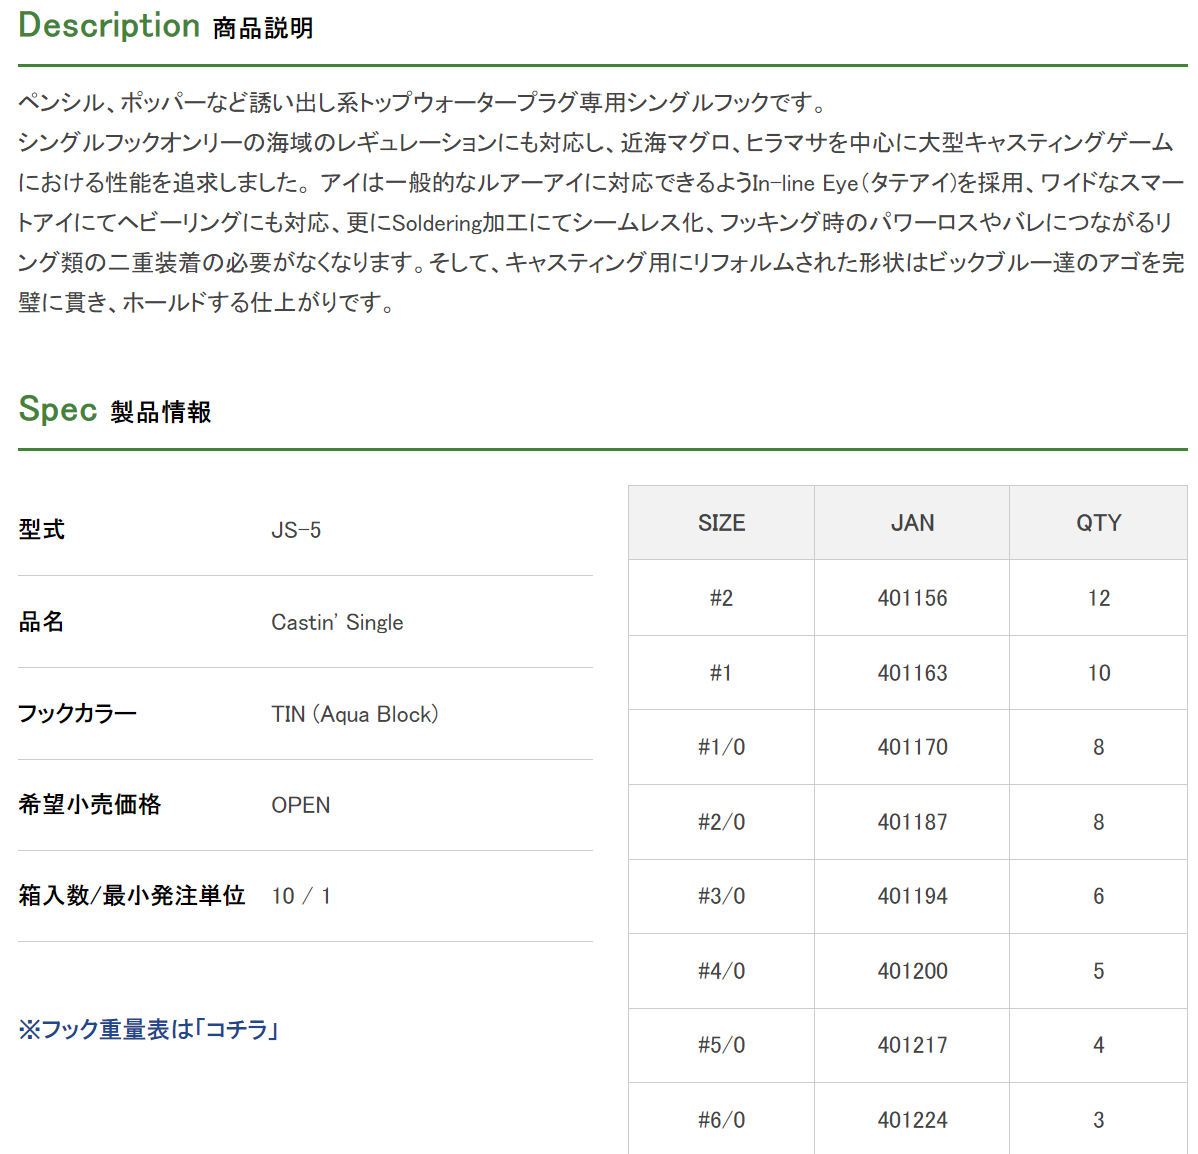Click the フックカラー label
Image resolution: width=1198 pixels, height=1154 pixels.
(77, 713)
